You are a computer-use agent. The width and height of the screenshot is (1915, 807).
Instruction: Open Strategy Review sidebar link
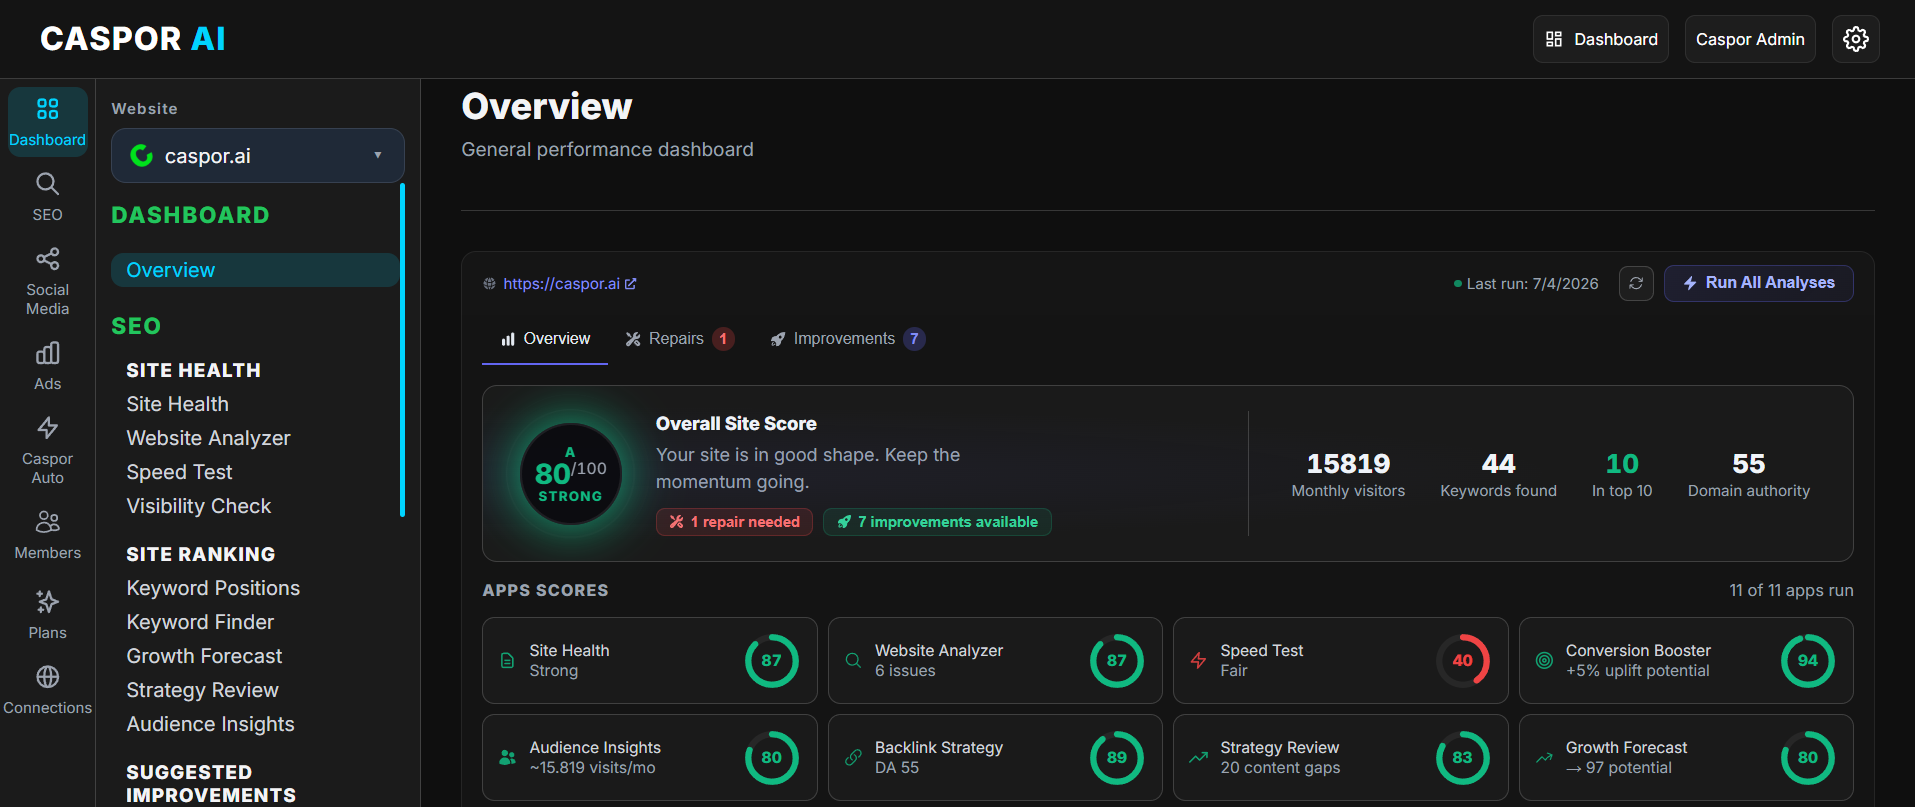(202, 690)
